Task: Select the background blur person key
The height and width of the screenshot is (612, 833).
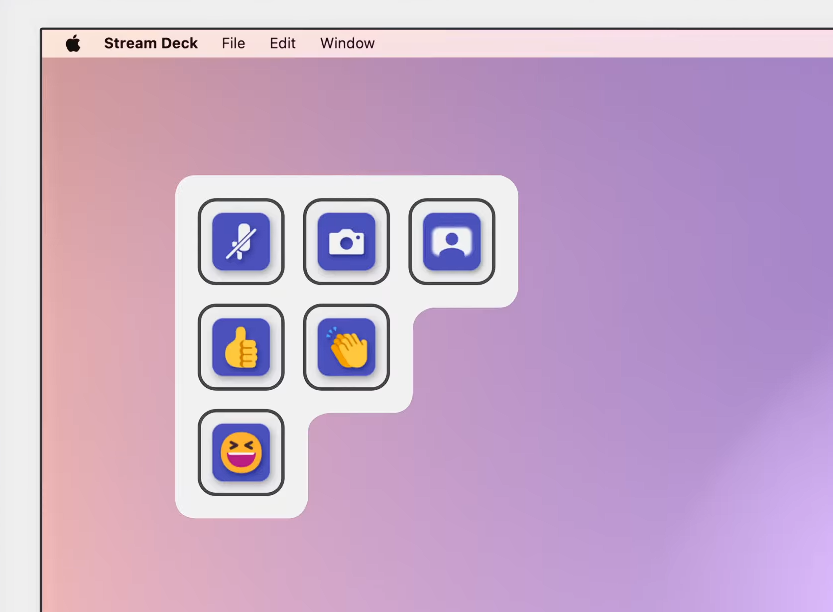Action: click(452, 242)
